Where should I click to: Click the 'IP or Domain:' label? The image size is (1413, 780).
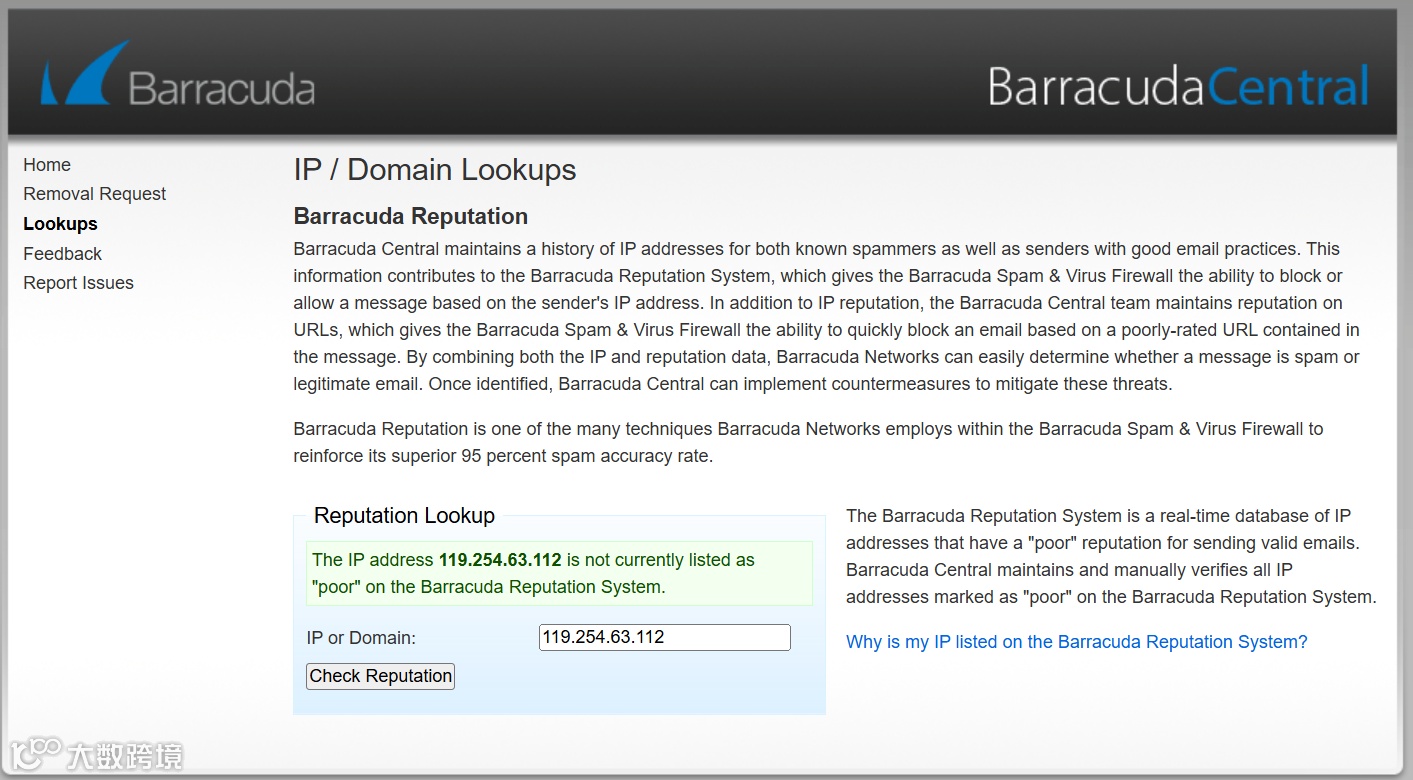(x=361, y=638)
